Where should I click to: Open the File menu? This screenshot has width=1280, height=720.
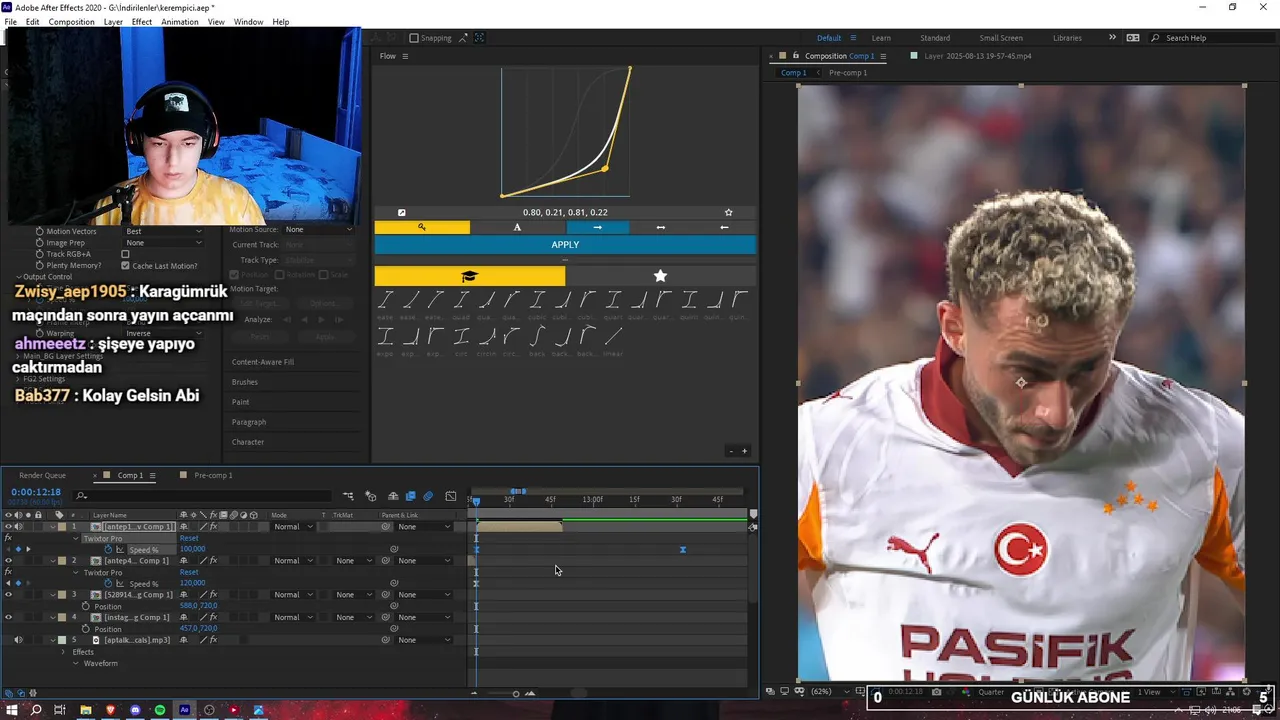(10, 21)
